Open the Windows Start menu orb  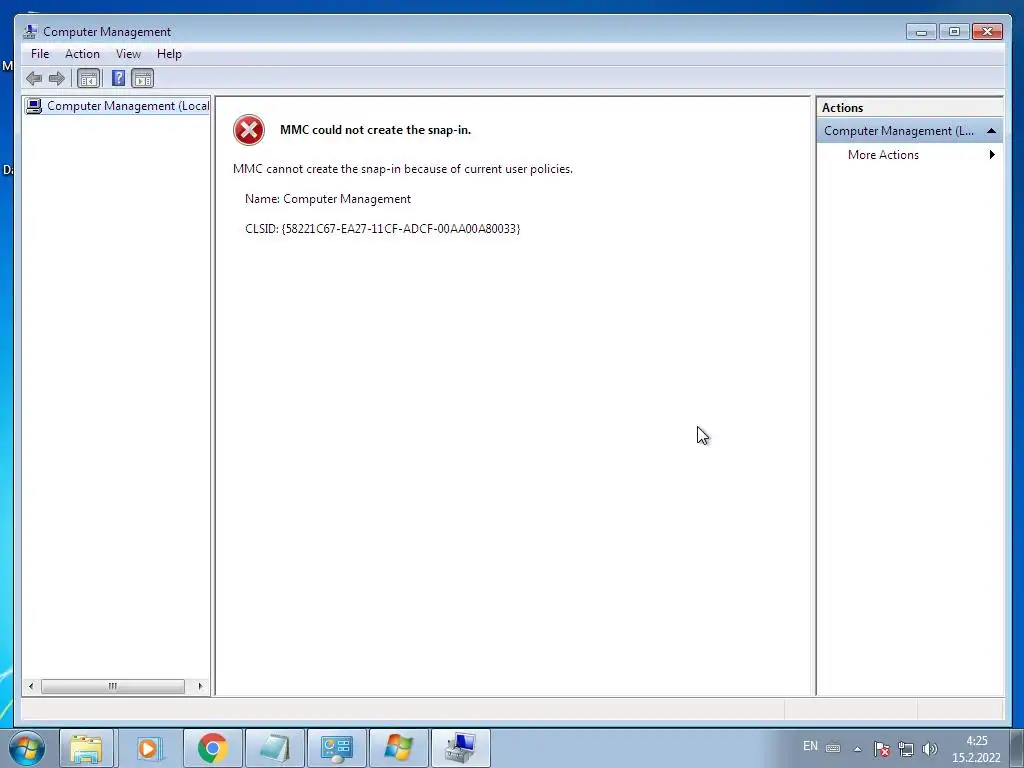click(x=27, y=748)
